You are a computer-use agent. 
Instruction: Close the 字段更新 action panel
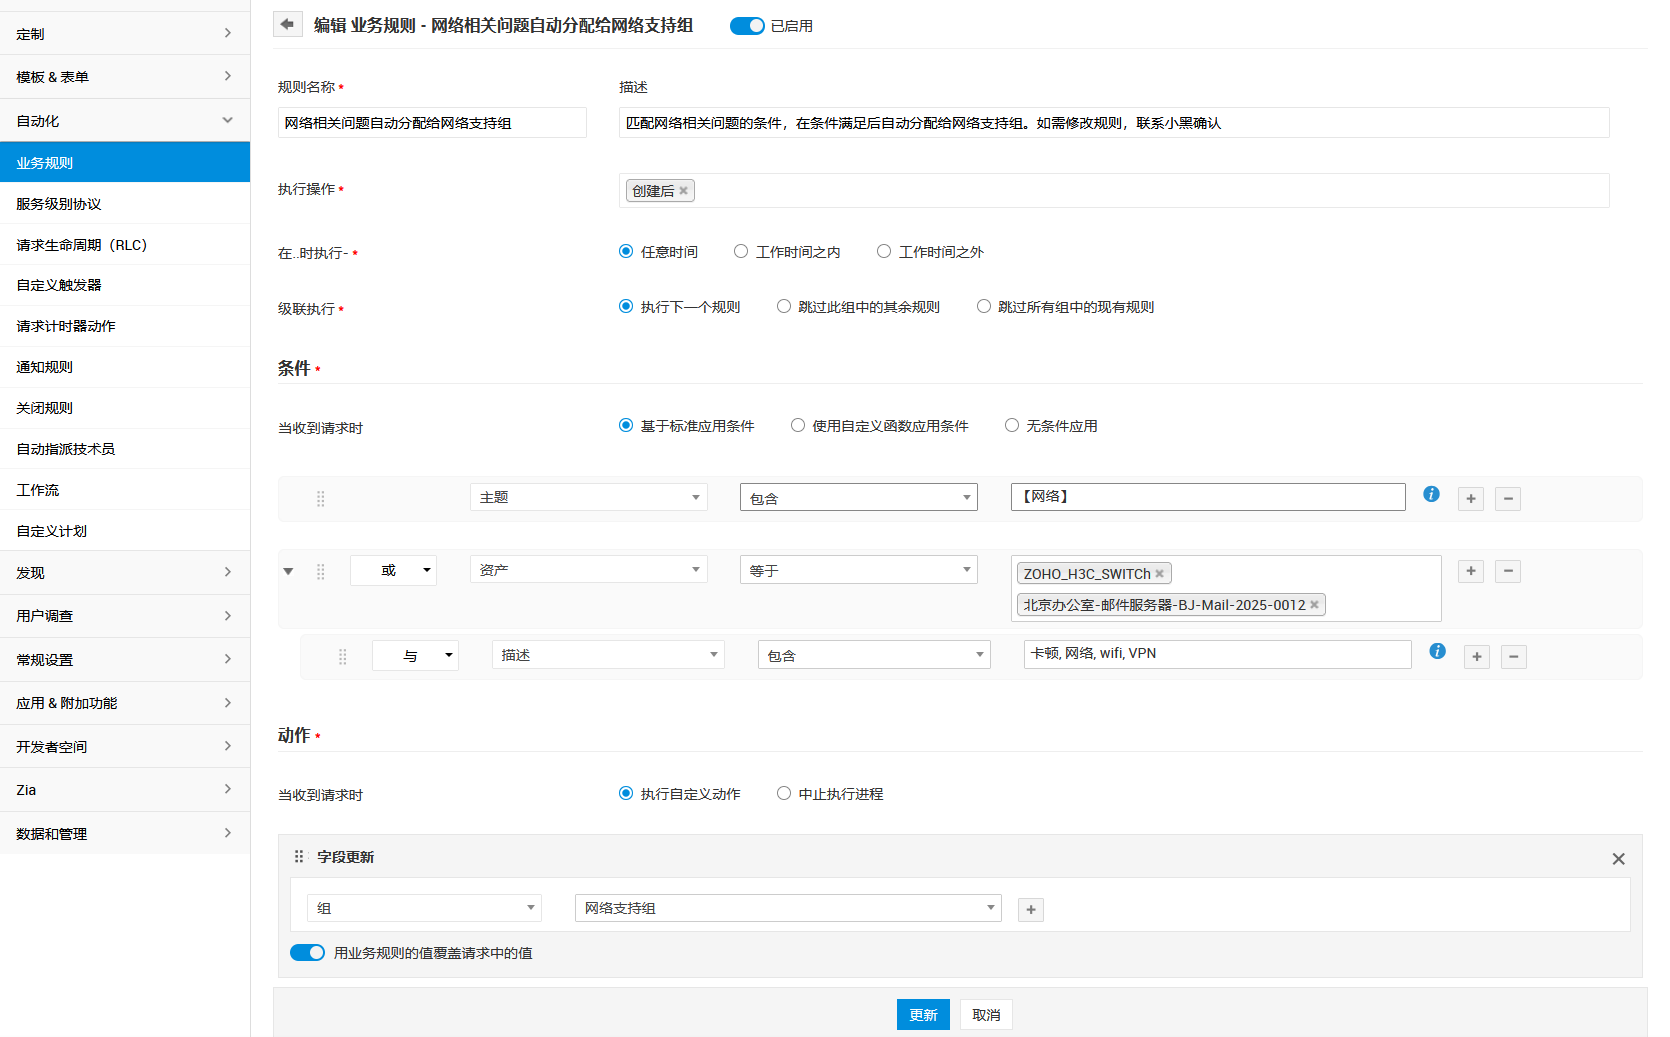[x=1618, y=858]
